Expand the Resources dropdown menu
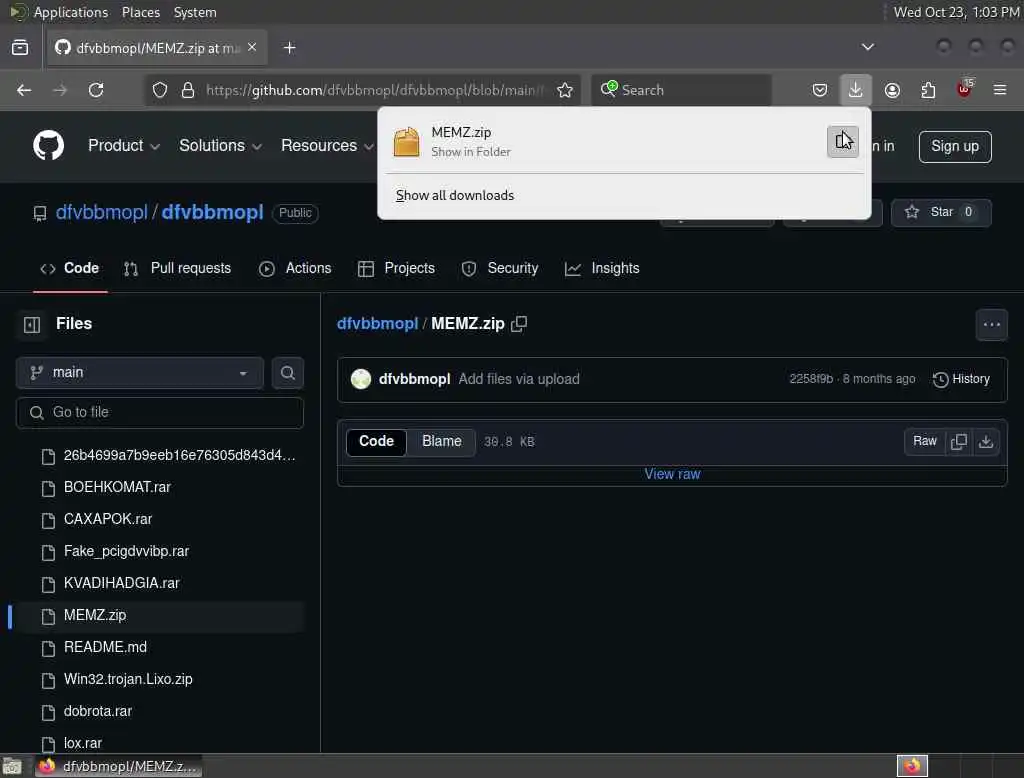The image size is (1024, 778). (327, 146)
